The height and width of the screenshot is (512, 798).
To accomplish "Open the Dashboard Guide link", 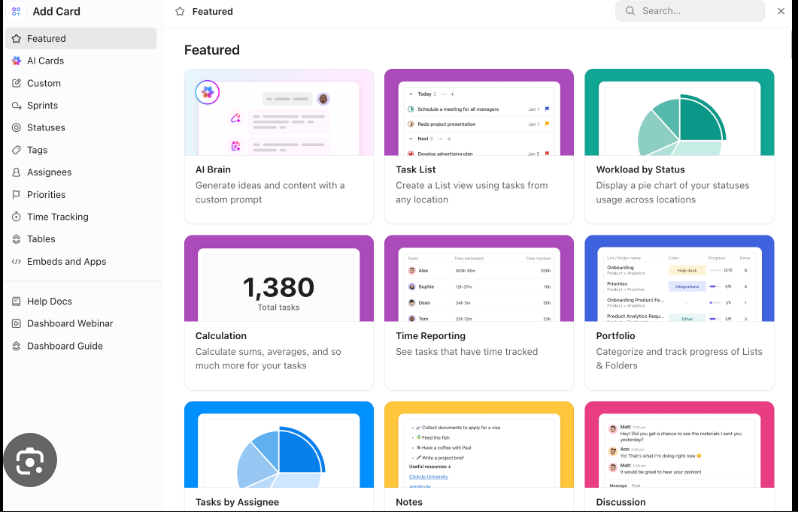I will (81, 346).
